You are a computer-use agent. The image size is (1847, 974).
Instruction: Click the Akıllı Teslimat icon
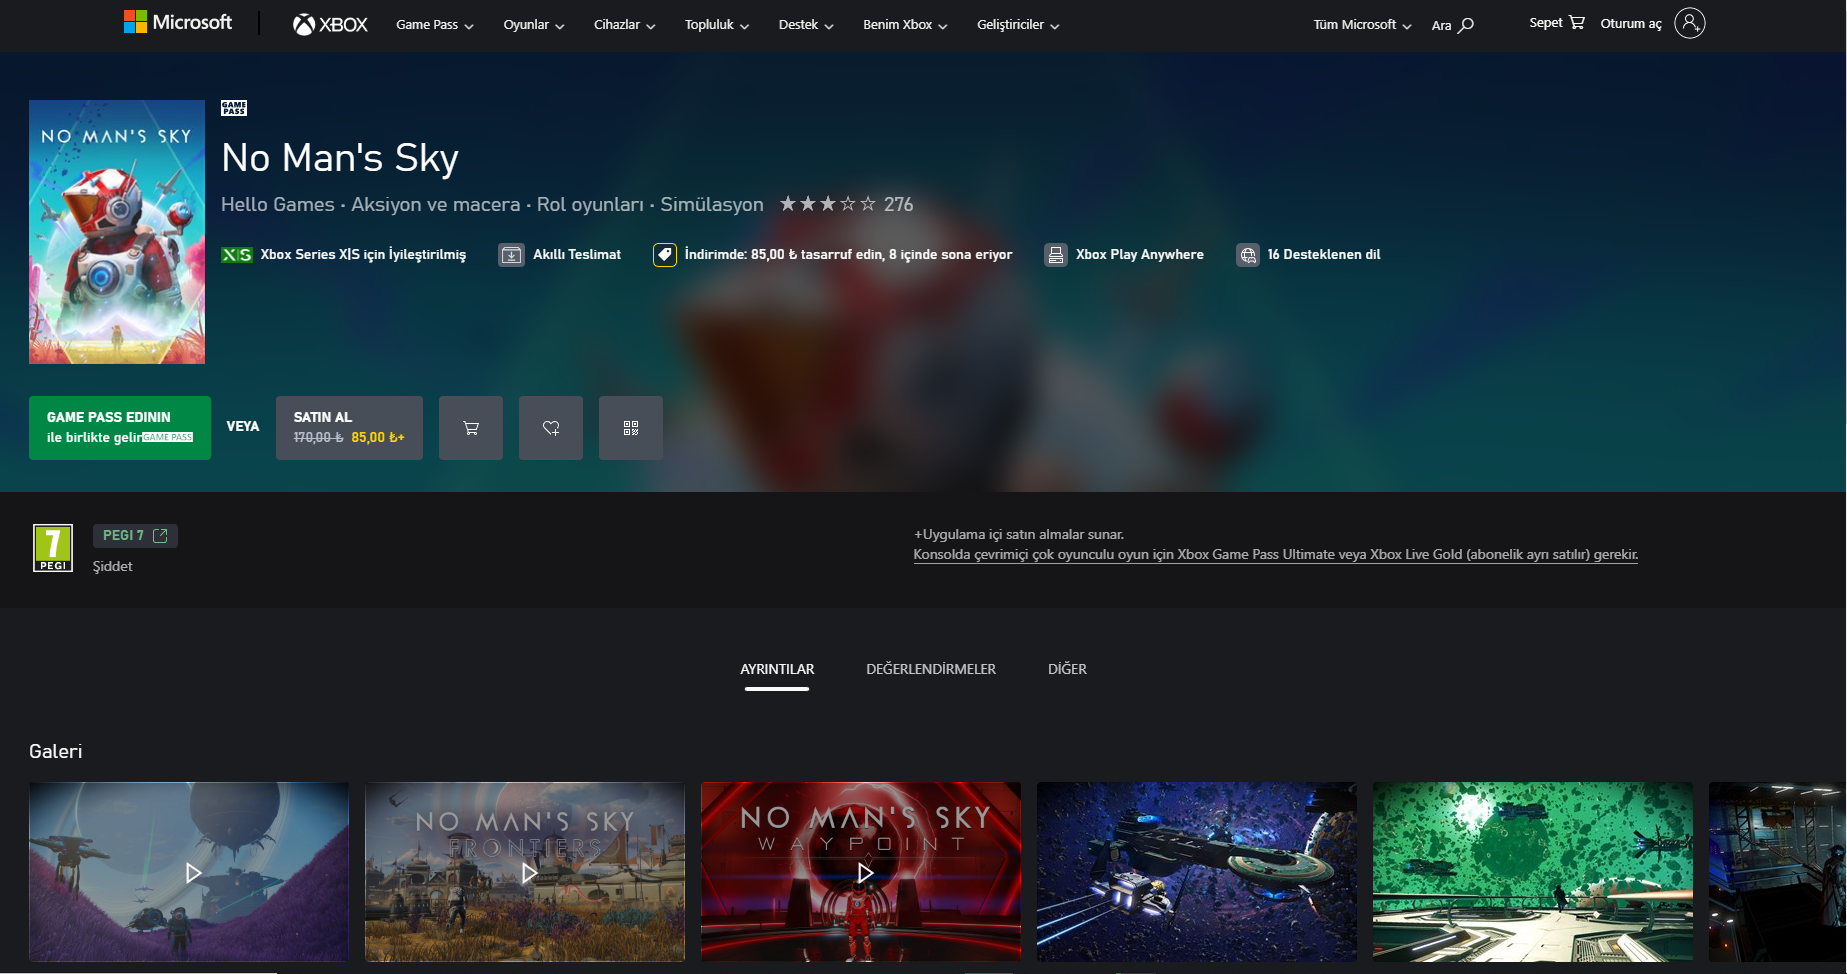pos(511,255)
